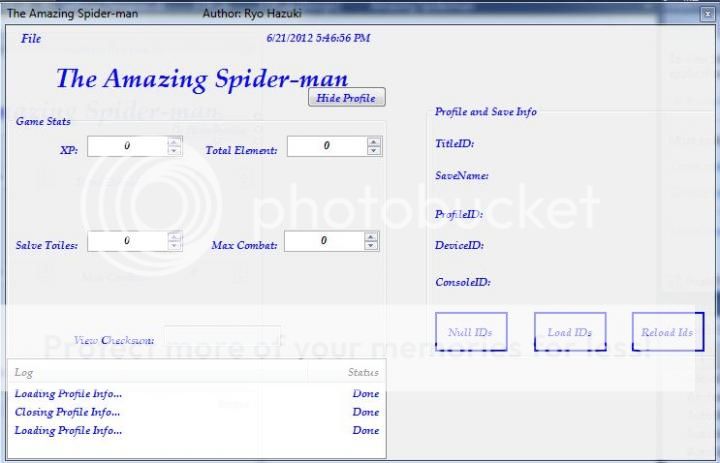Image resolution: width=720 pixels, height=463 pixels.
Task: Click the Hide Profile button
Action: (346, 98)
